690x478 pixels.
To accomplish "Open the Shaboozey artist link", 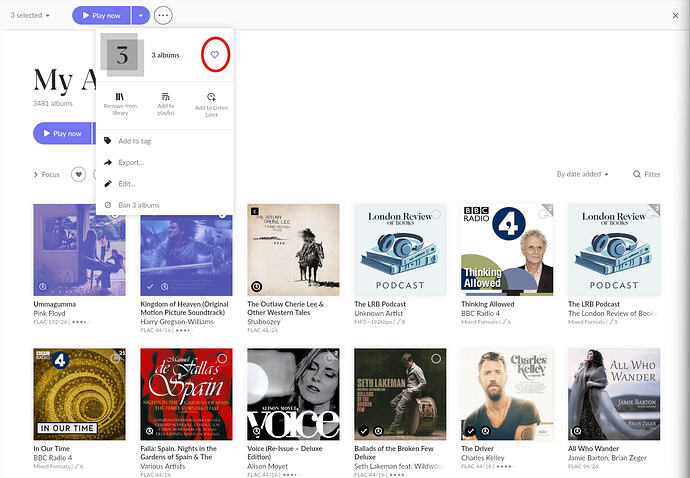I will pos(264,322).
